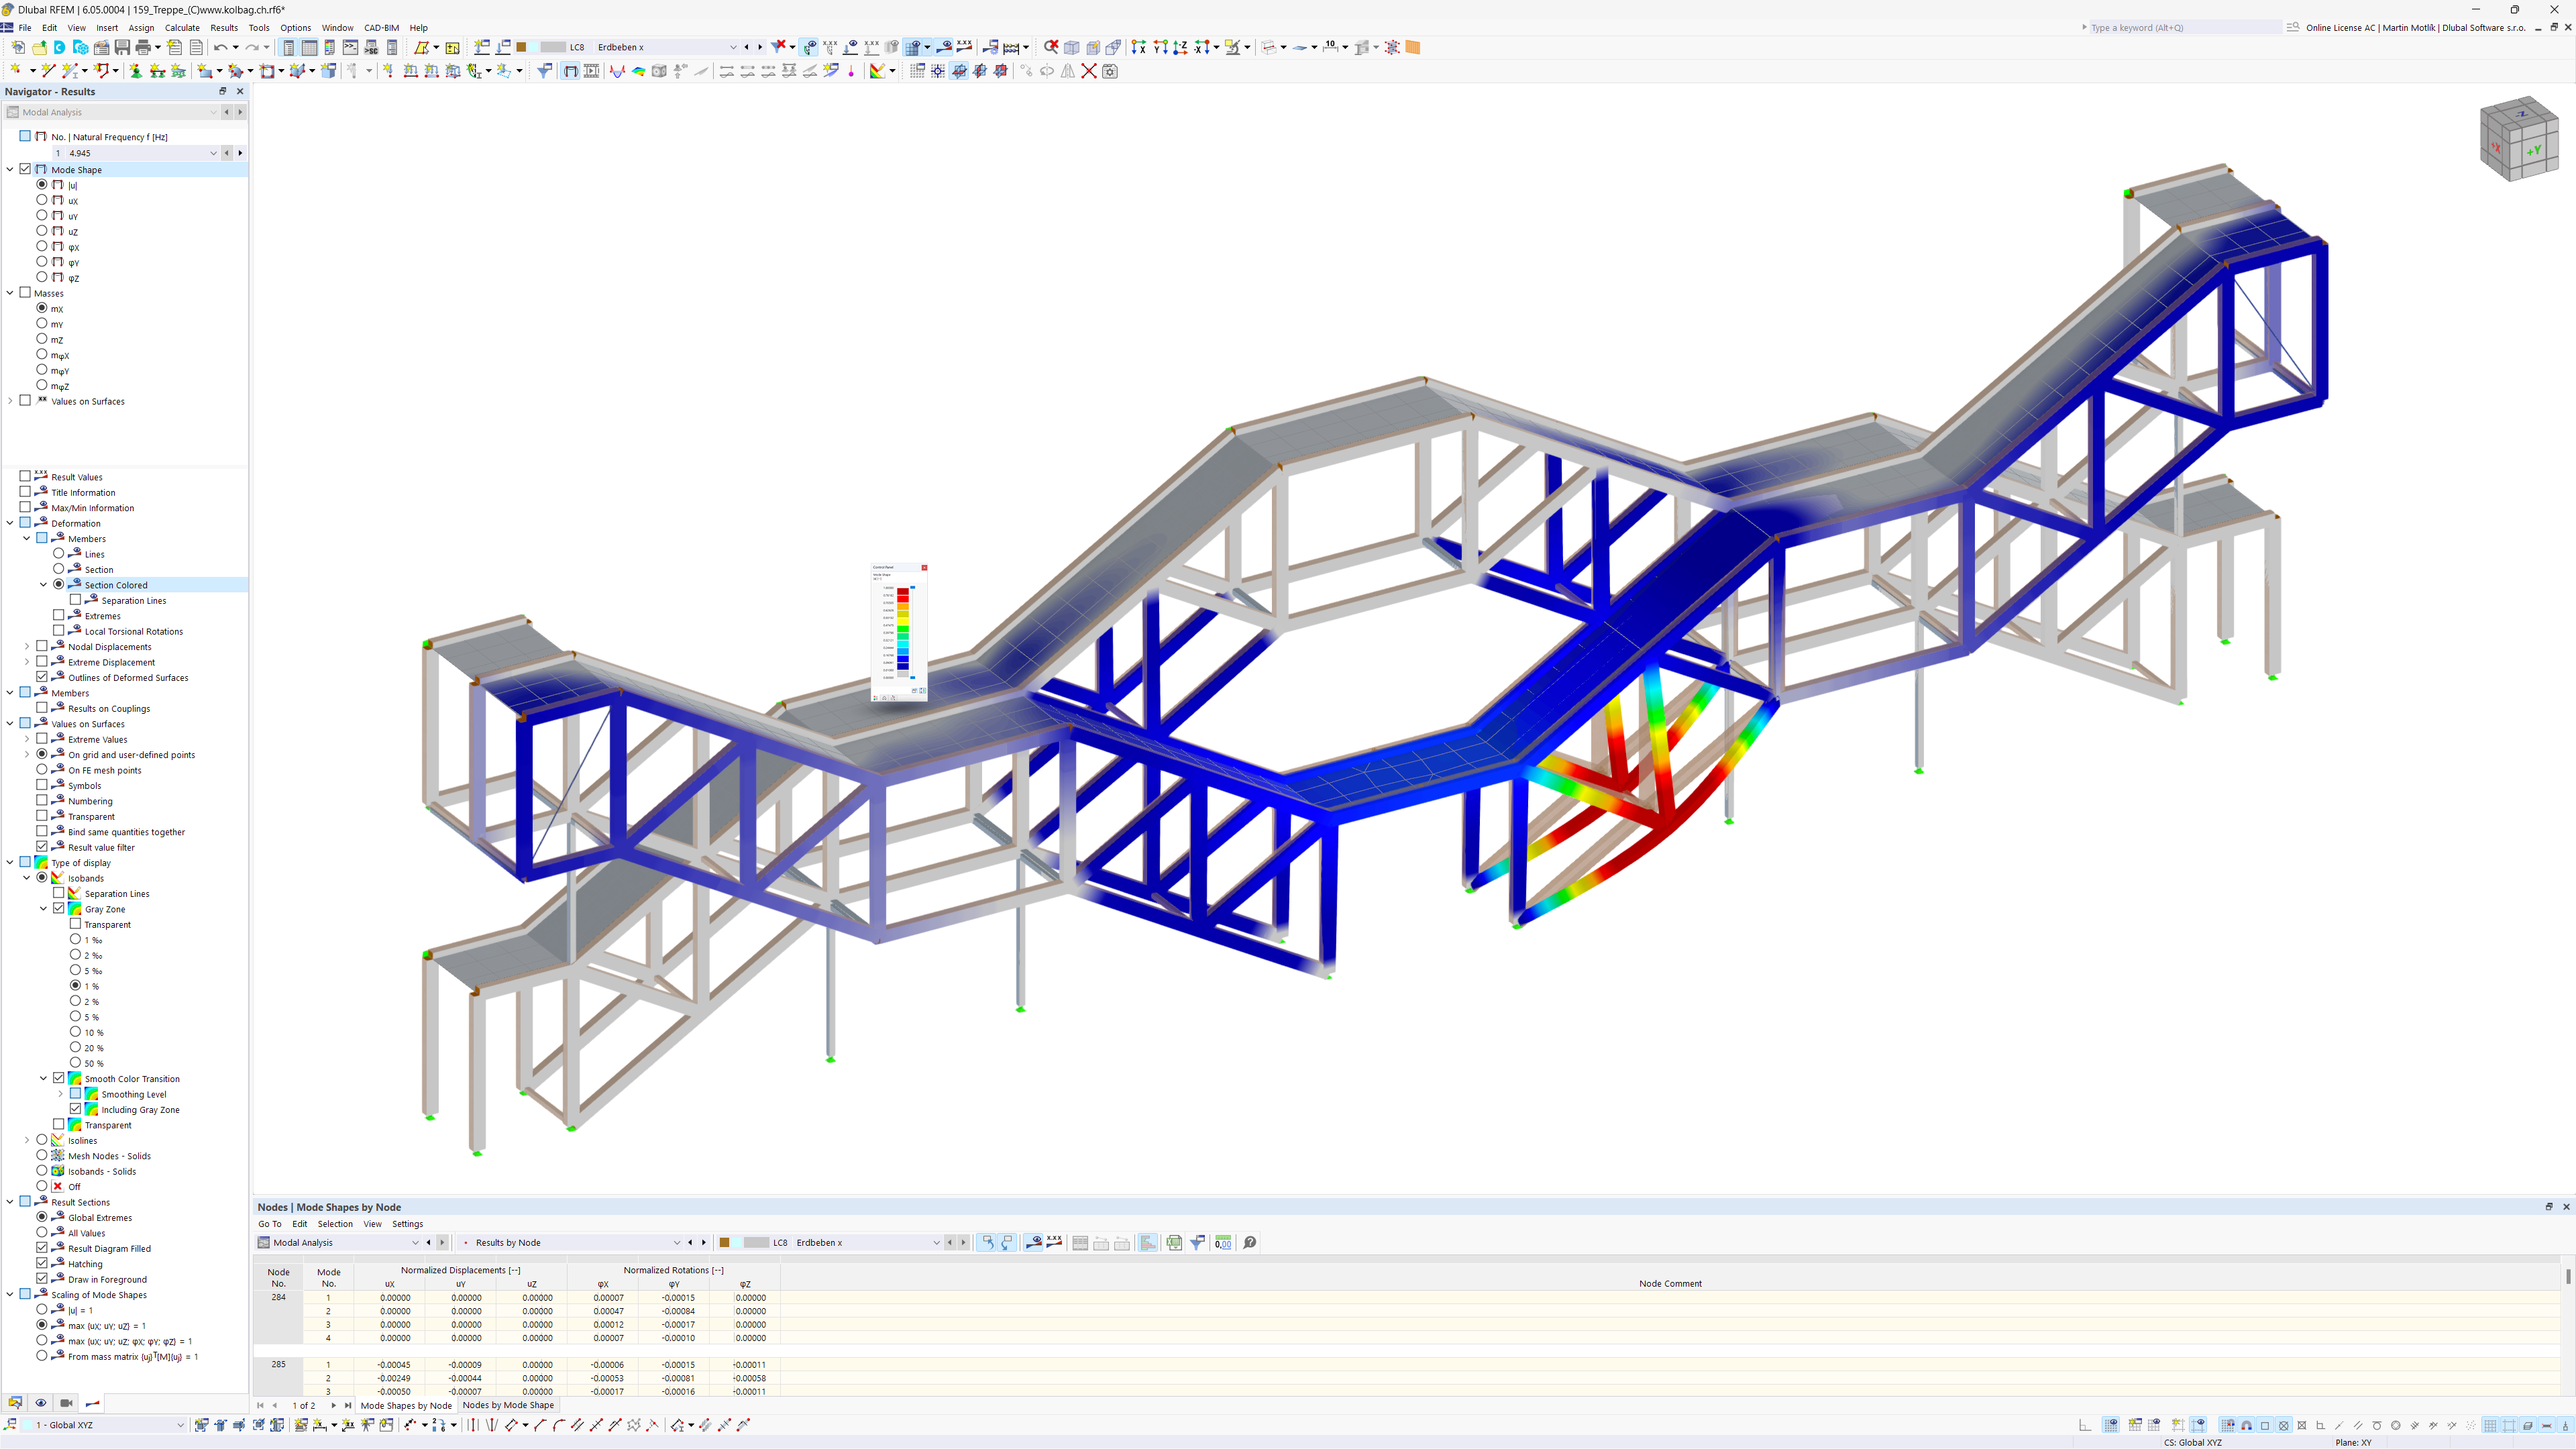Viewport: 2576px width, 1449px height.
Task: Open the Navigator Views camera tab icon
Action: [x=66, y=1403]
